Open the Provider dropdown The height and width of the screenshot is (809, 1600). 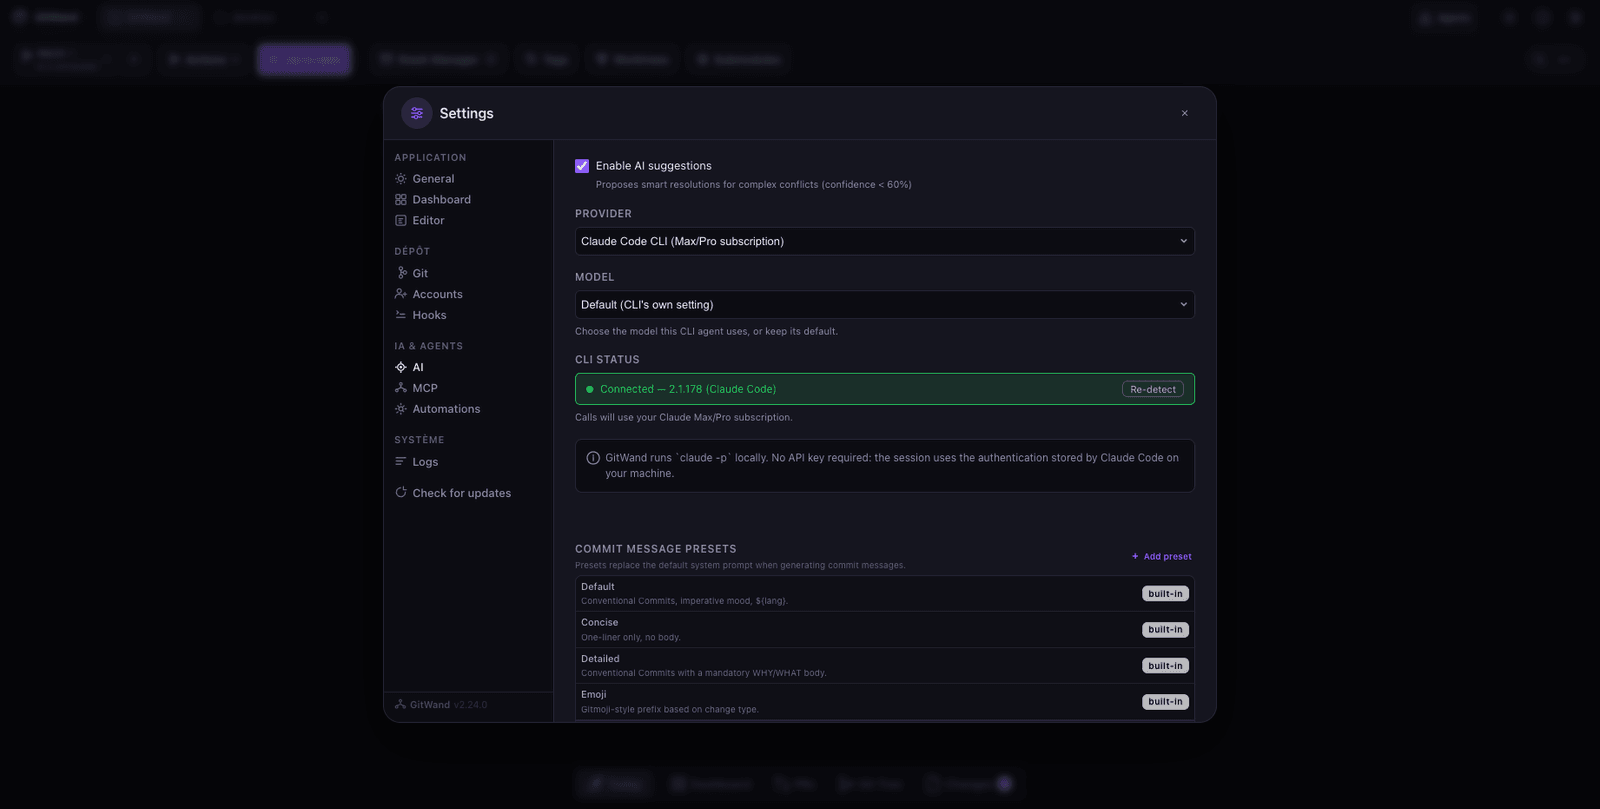[x=885, y=241]
